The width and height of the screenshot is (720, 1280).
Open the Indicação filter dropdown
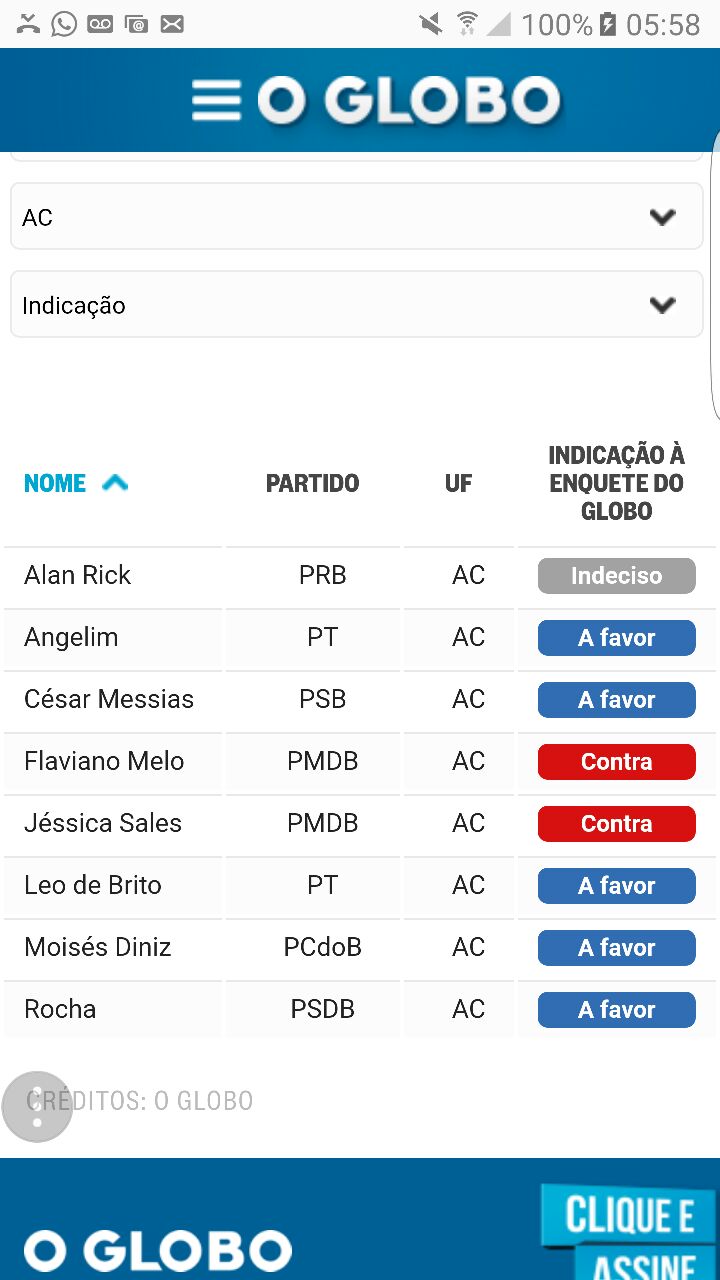point(356,305)
